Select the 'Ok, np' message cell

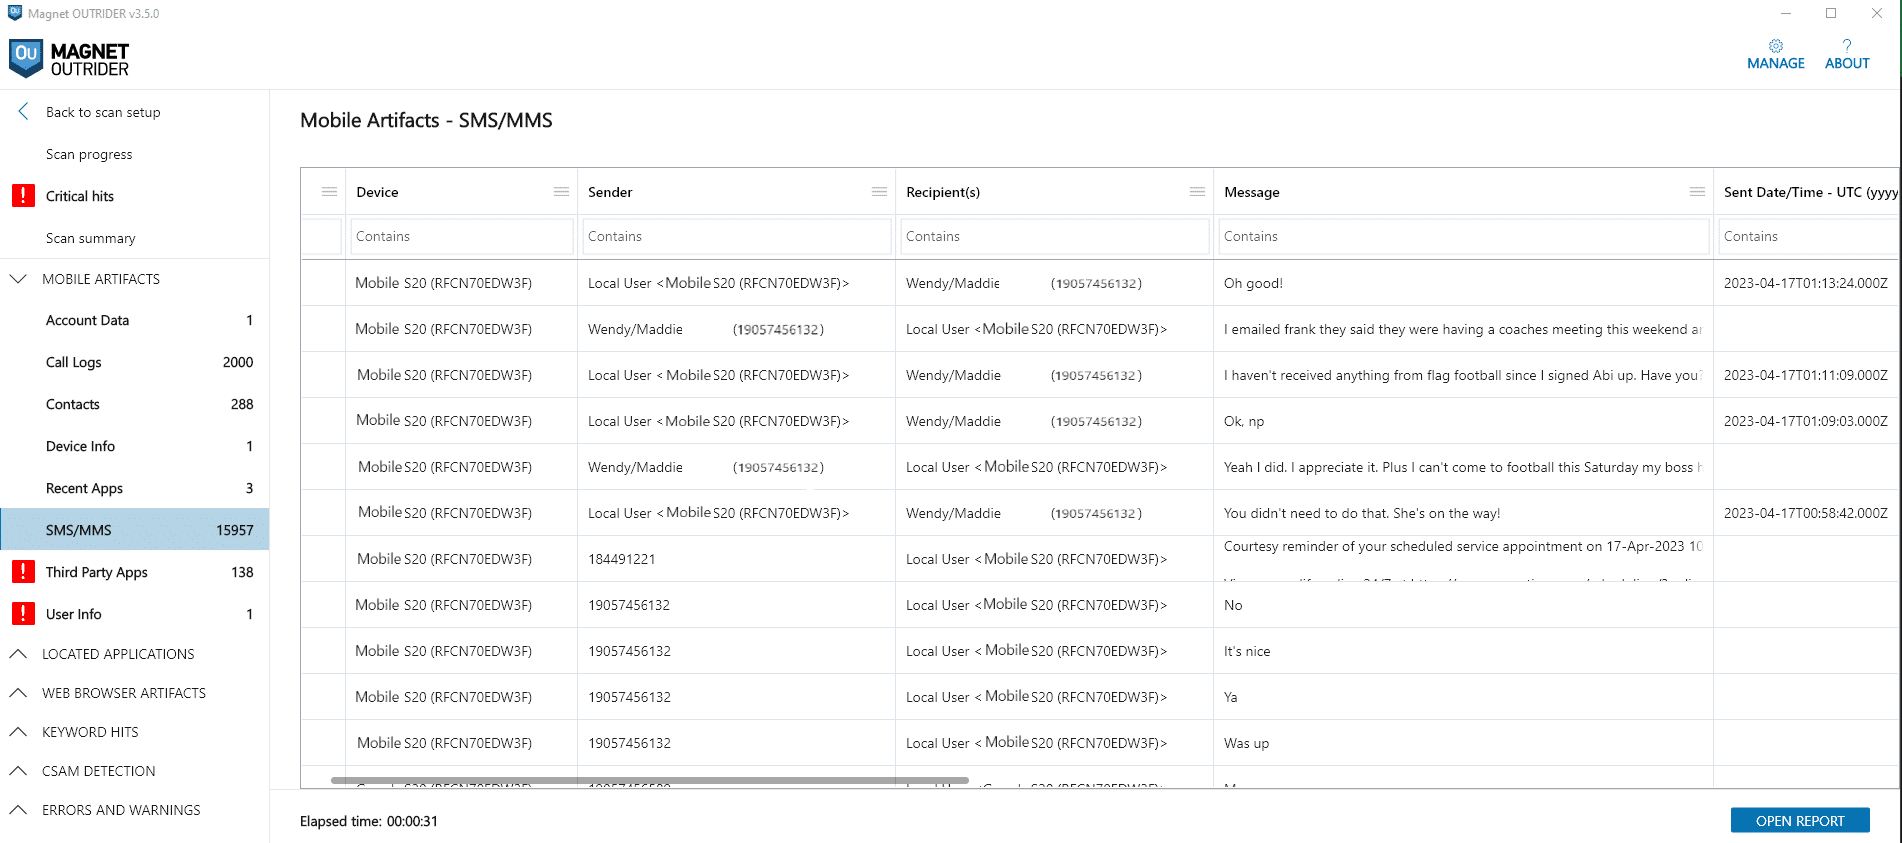(1463, 421)
